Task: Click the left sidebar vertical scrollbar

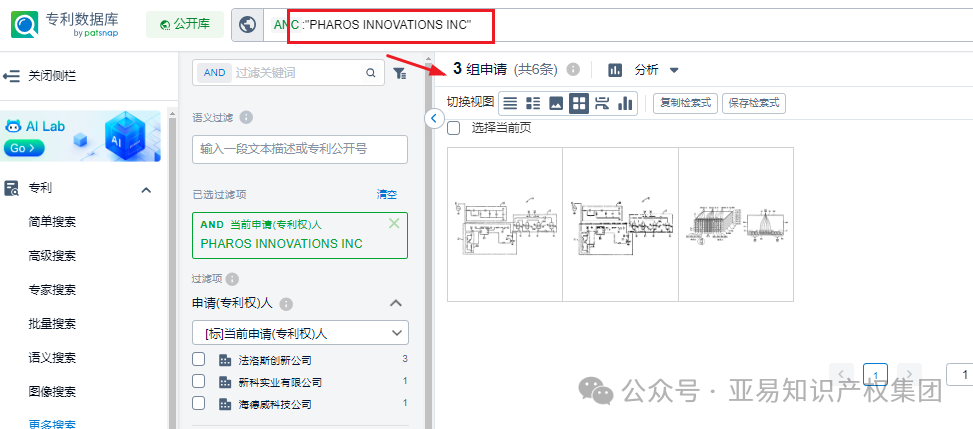Action: 172,273
